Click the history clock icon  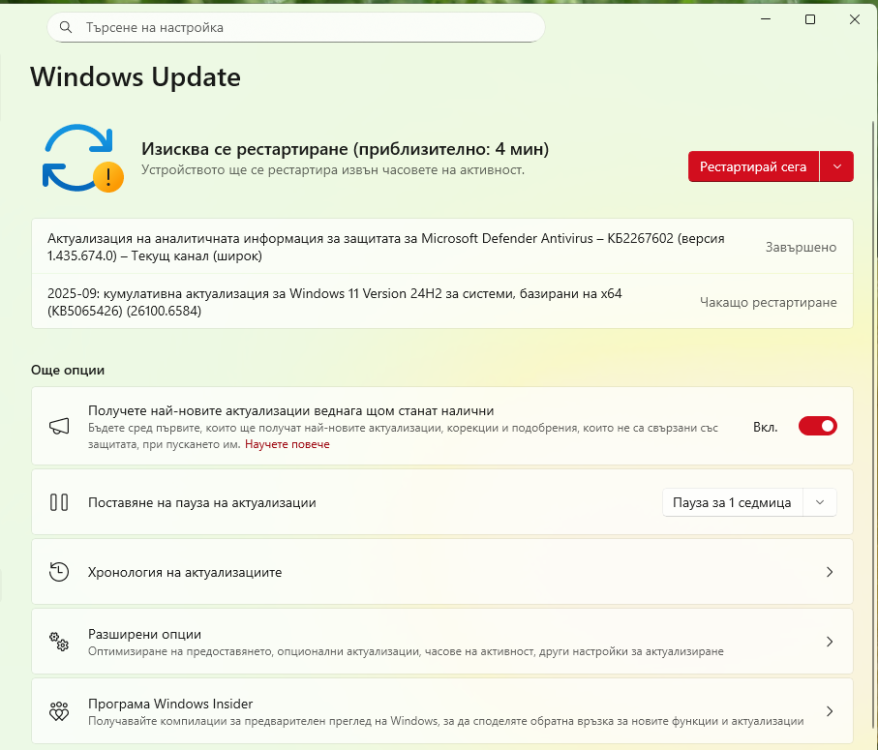pyautogui.click(x=59, y=572)
